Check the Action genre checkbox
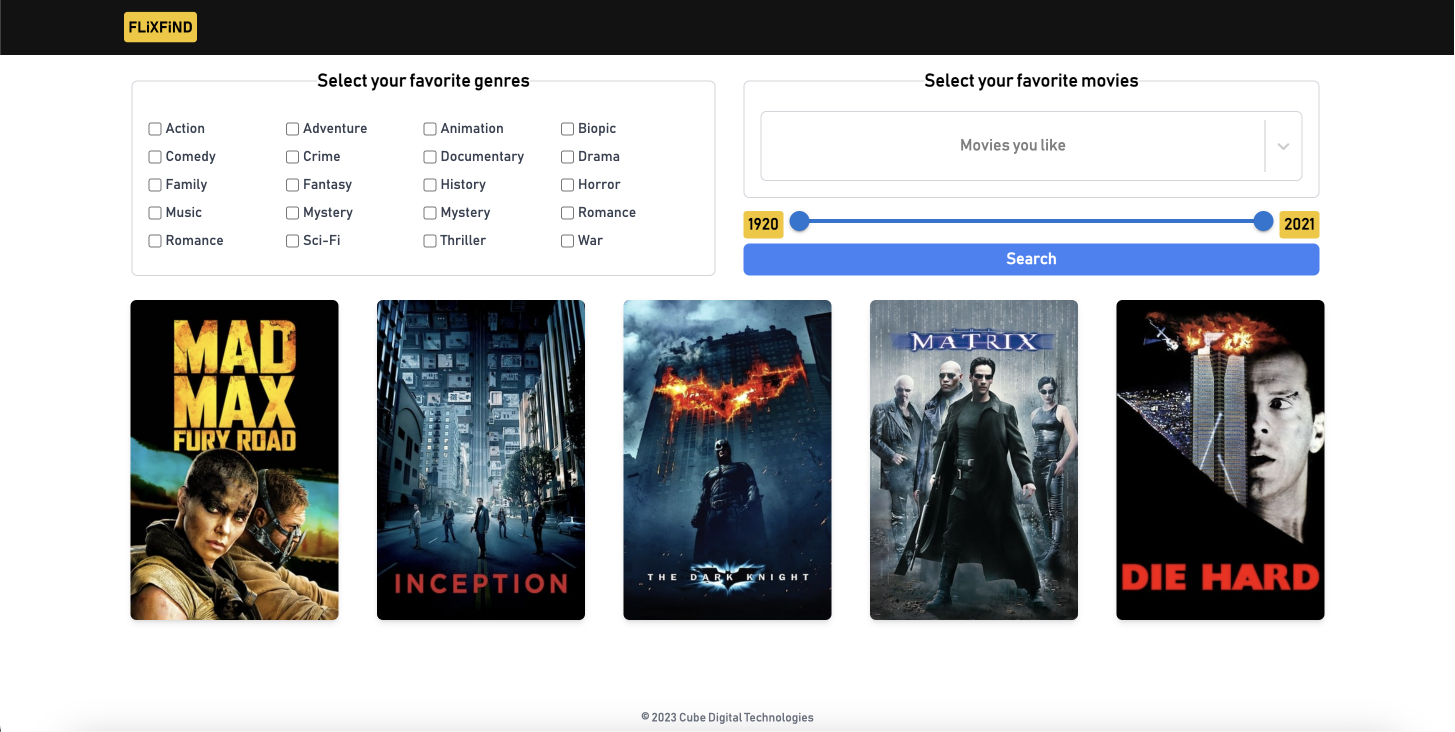 pos(155,129)
